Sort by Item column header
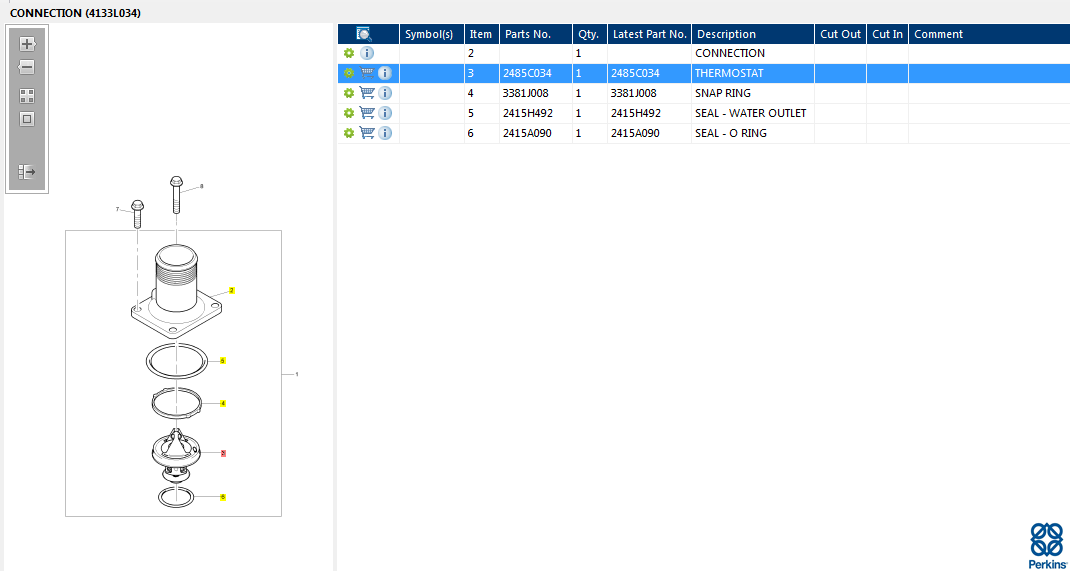 click(x=482, y=34)
